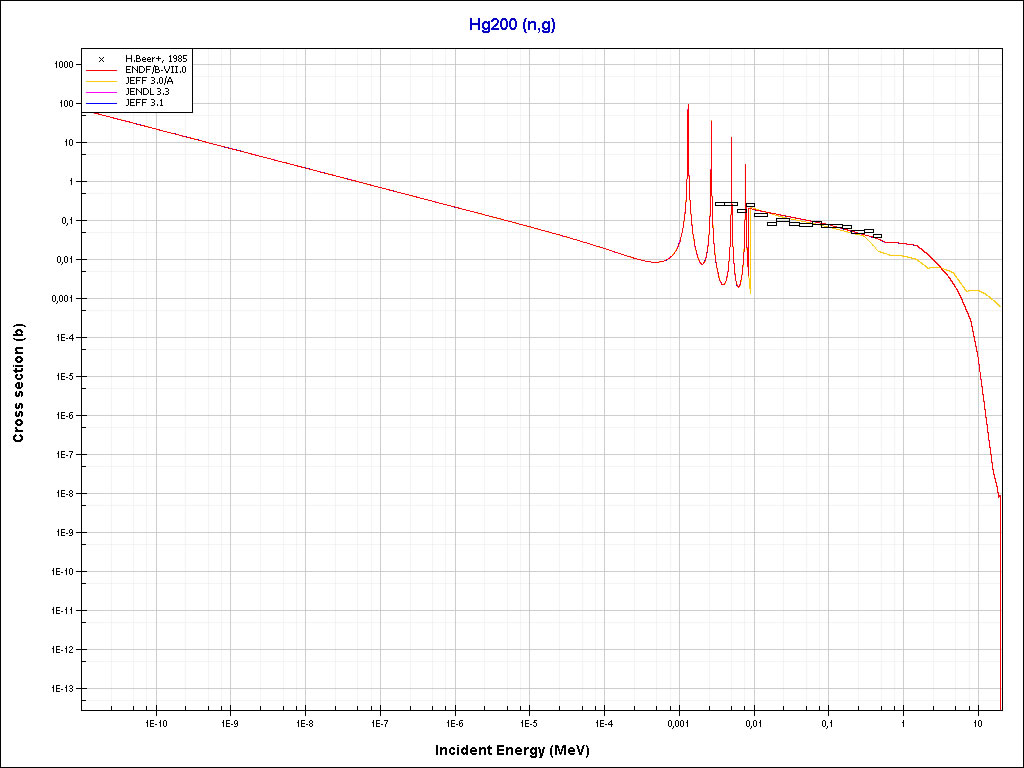Click the blue JEFF 3.1 legend line

(x=101, y=103)
